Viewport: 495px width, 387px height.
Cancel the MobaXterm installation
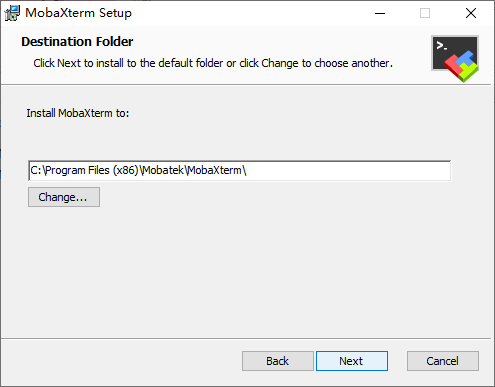pyautogui.click(x=443, y=361)
